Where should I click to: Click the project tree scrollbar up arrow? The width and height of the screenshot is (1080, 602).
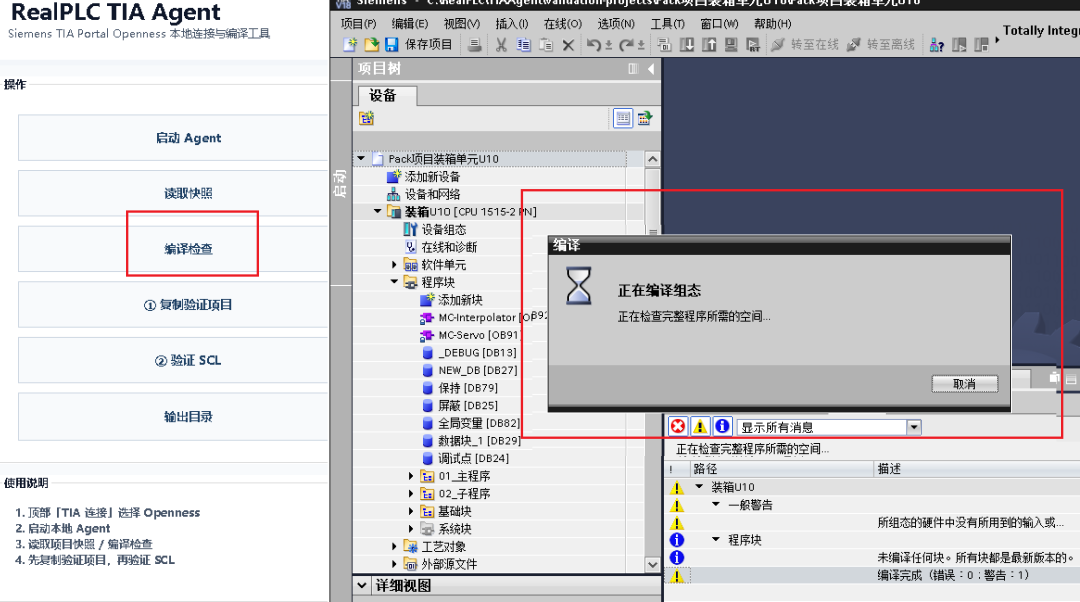pos(652,159)
